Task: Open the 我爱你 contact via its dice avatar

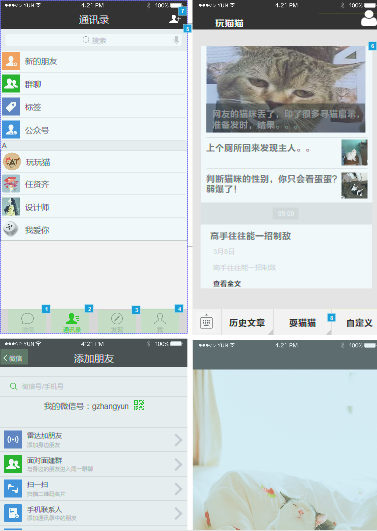Action: [11, 229]
